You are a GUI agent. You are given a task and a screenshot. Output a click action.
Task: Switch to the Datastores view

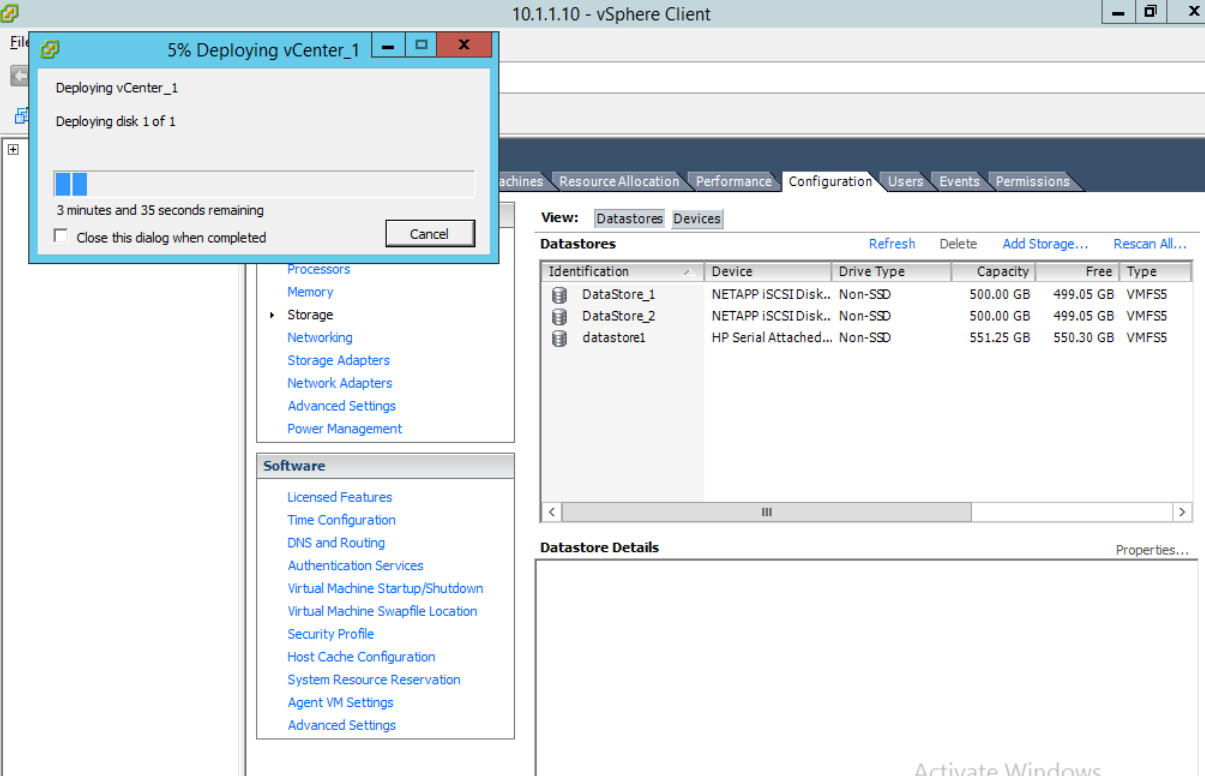coord(629,218)
